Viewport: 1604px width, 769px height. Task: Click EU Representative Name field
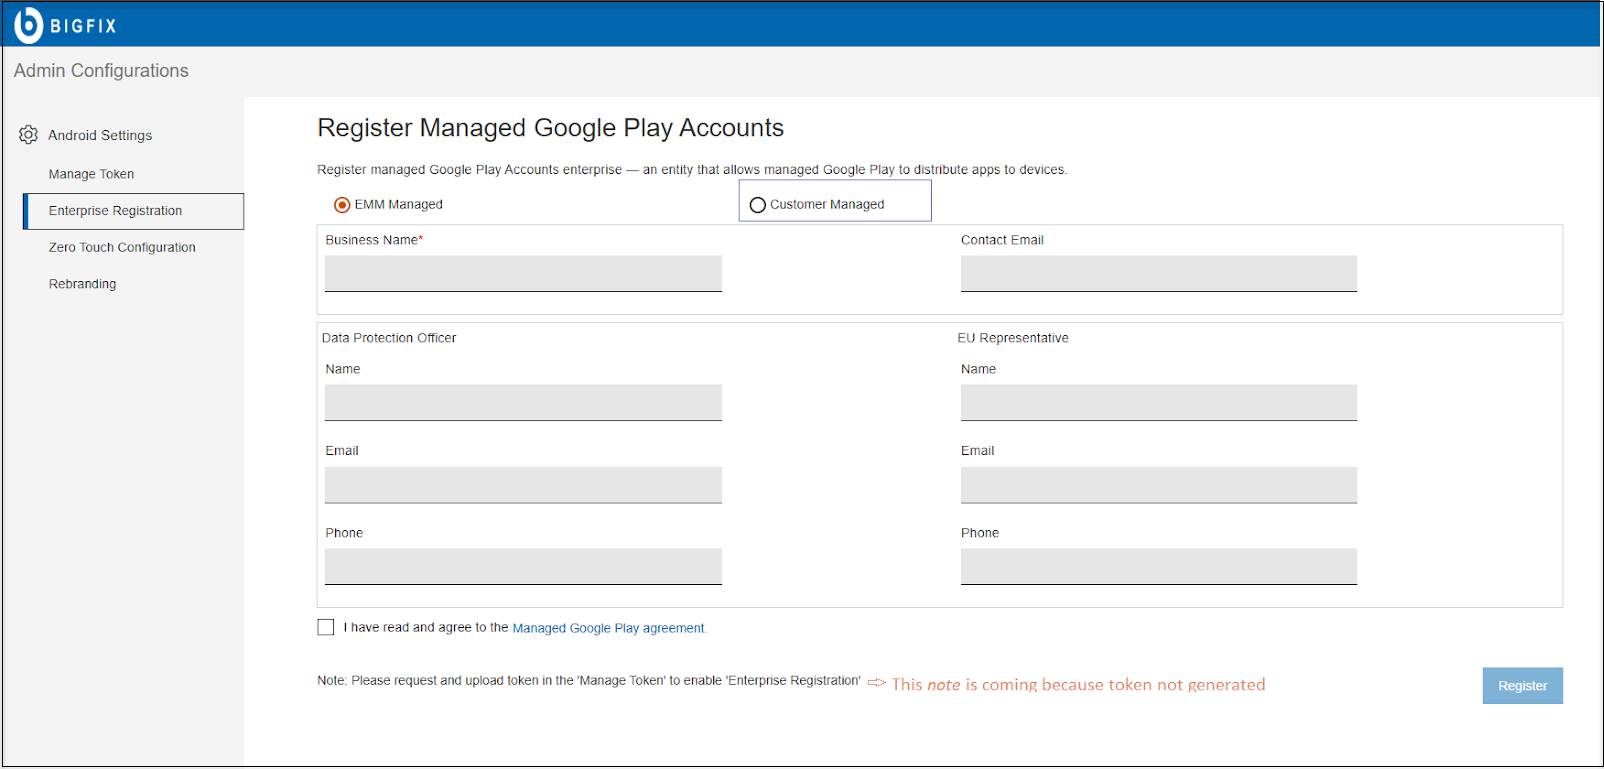1158,402
